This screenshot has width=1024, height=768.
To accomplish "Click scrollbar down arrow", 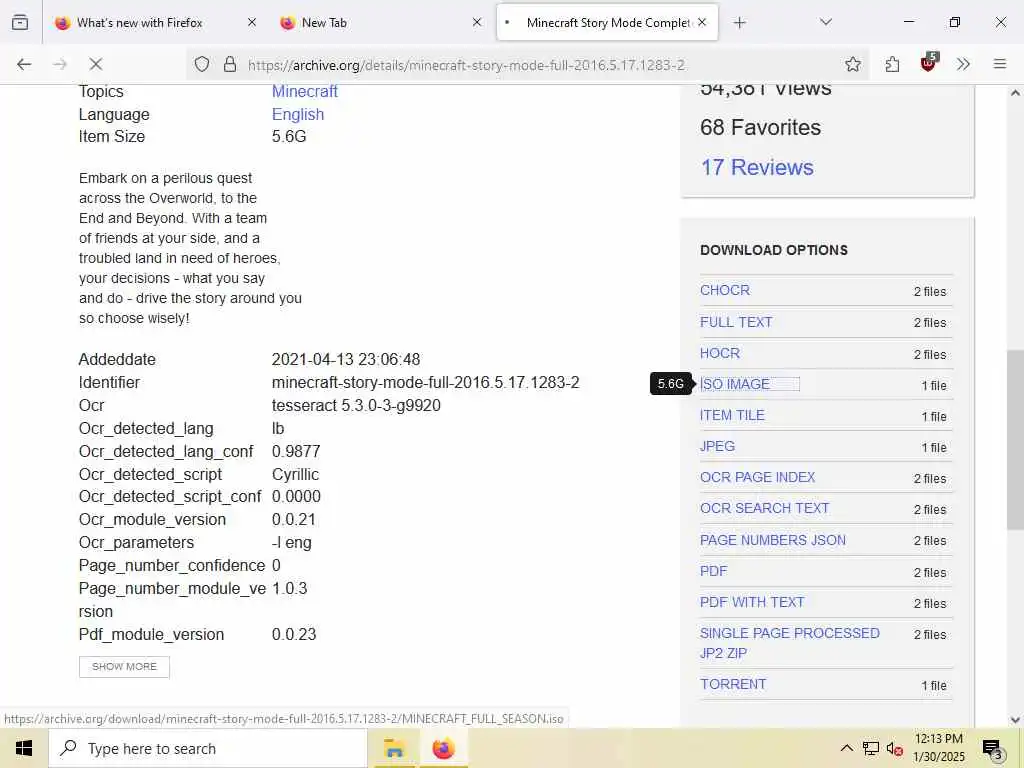I will (1015, 719).
